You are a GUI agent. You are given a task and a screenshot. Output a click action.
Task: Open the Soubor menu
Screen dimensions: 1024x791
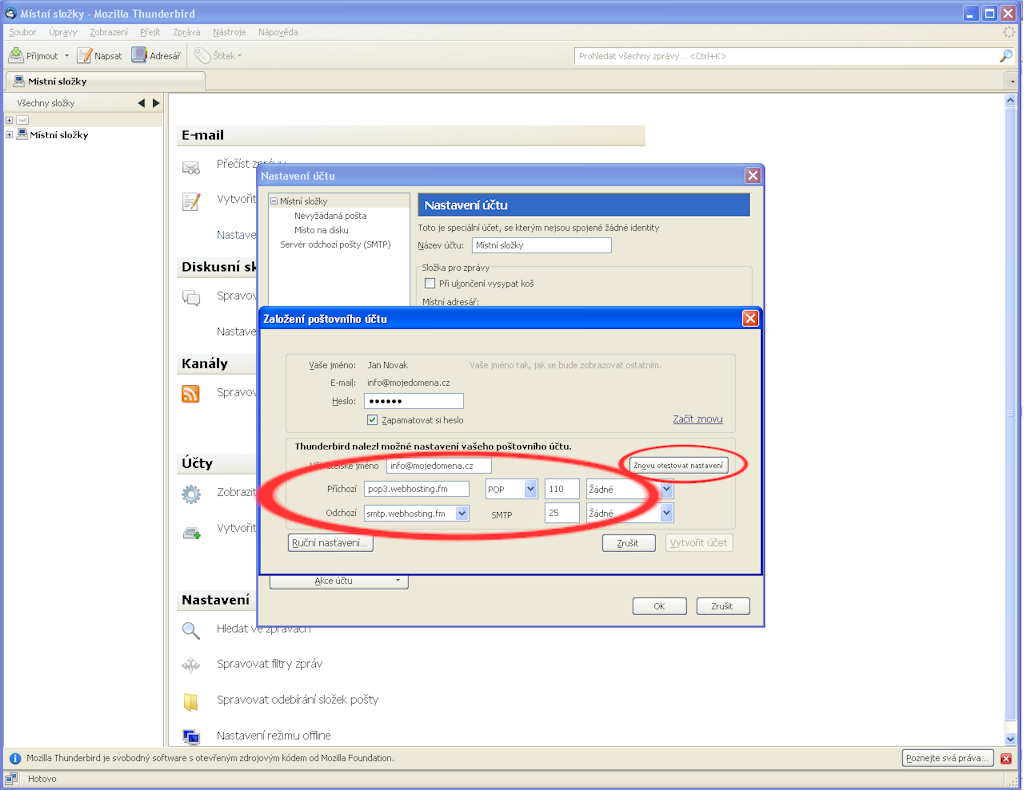click(x=22, y=32)
